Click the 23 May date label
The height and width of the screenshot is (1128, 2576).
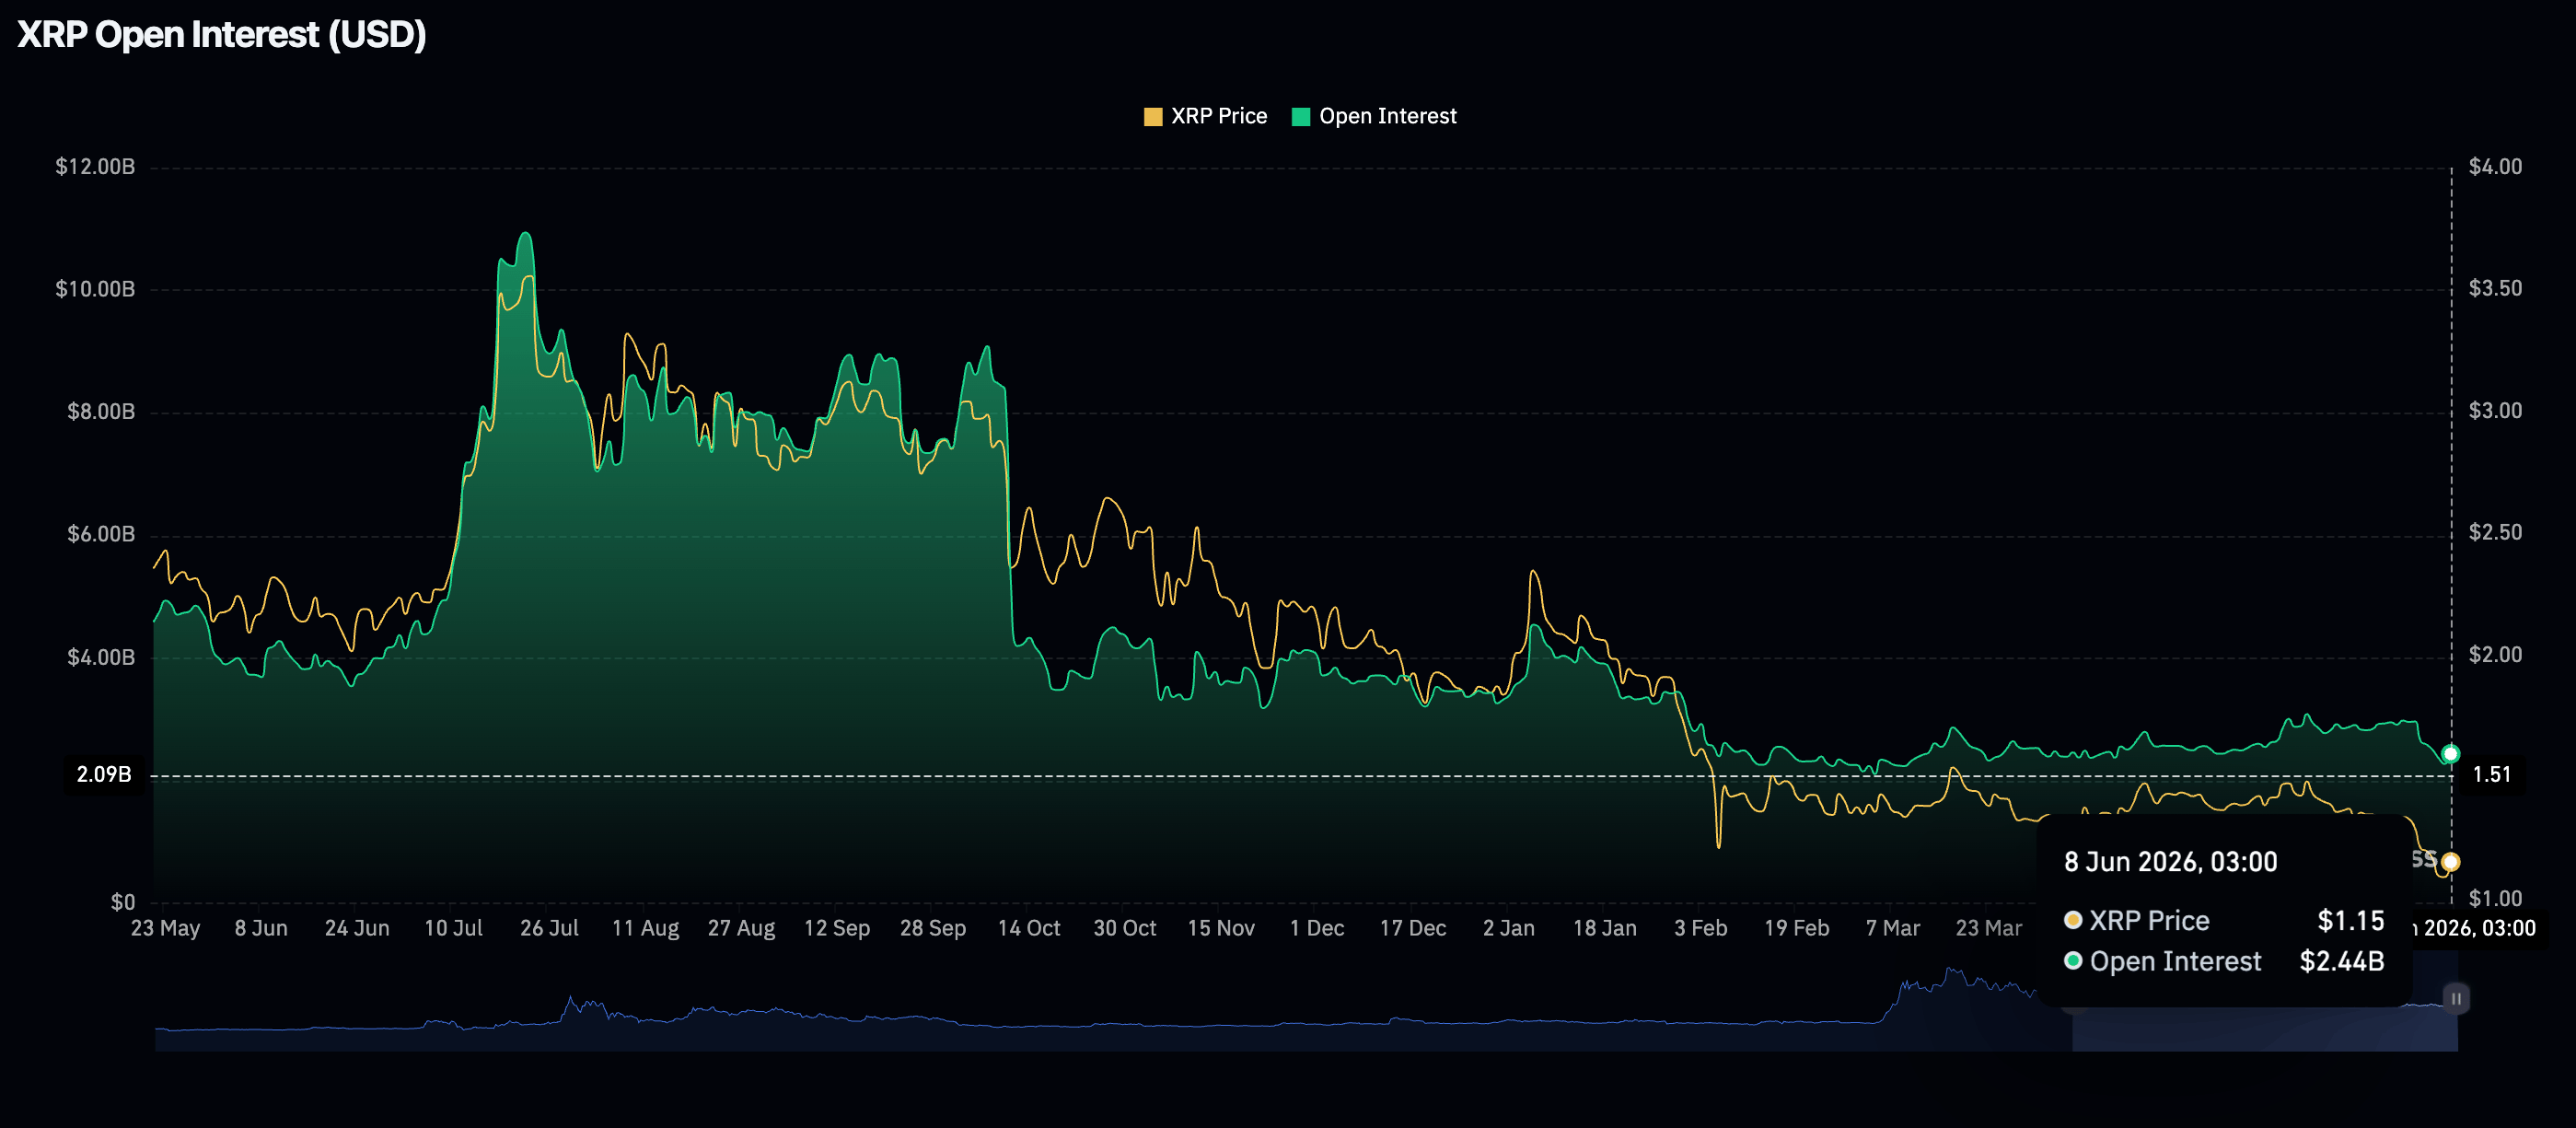[165, 929]
